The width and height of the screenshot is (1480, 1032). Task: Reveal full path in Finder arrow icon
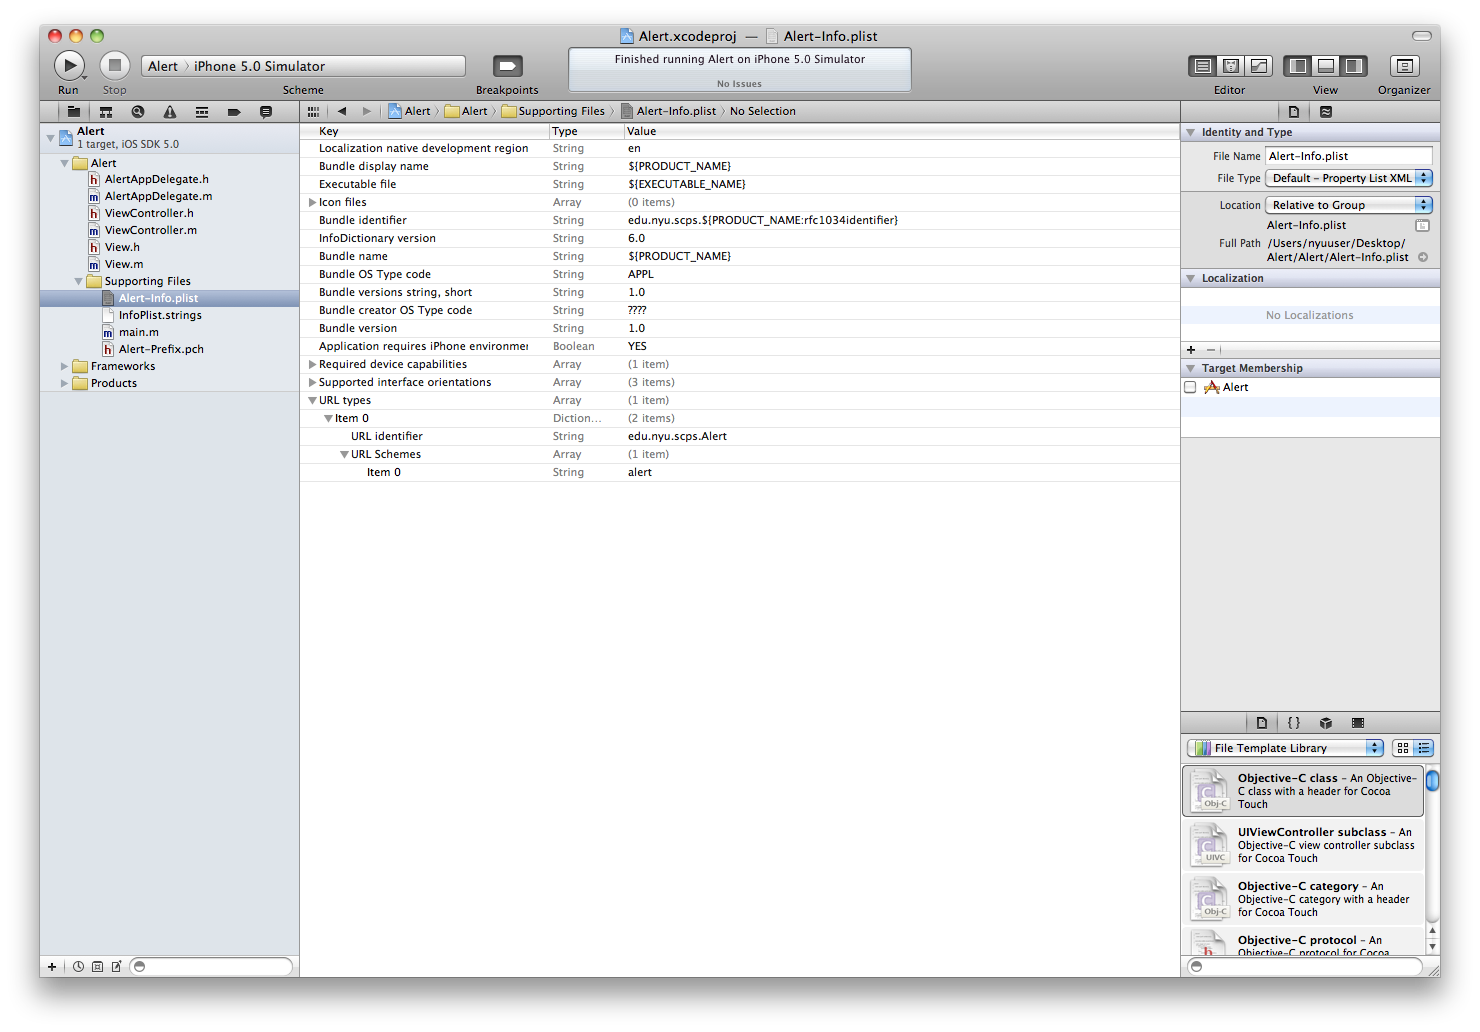1423,258
